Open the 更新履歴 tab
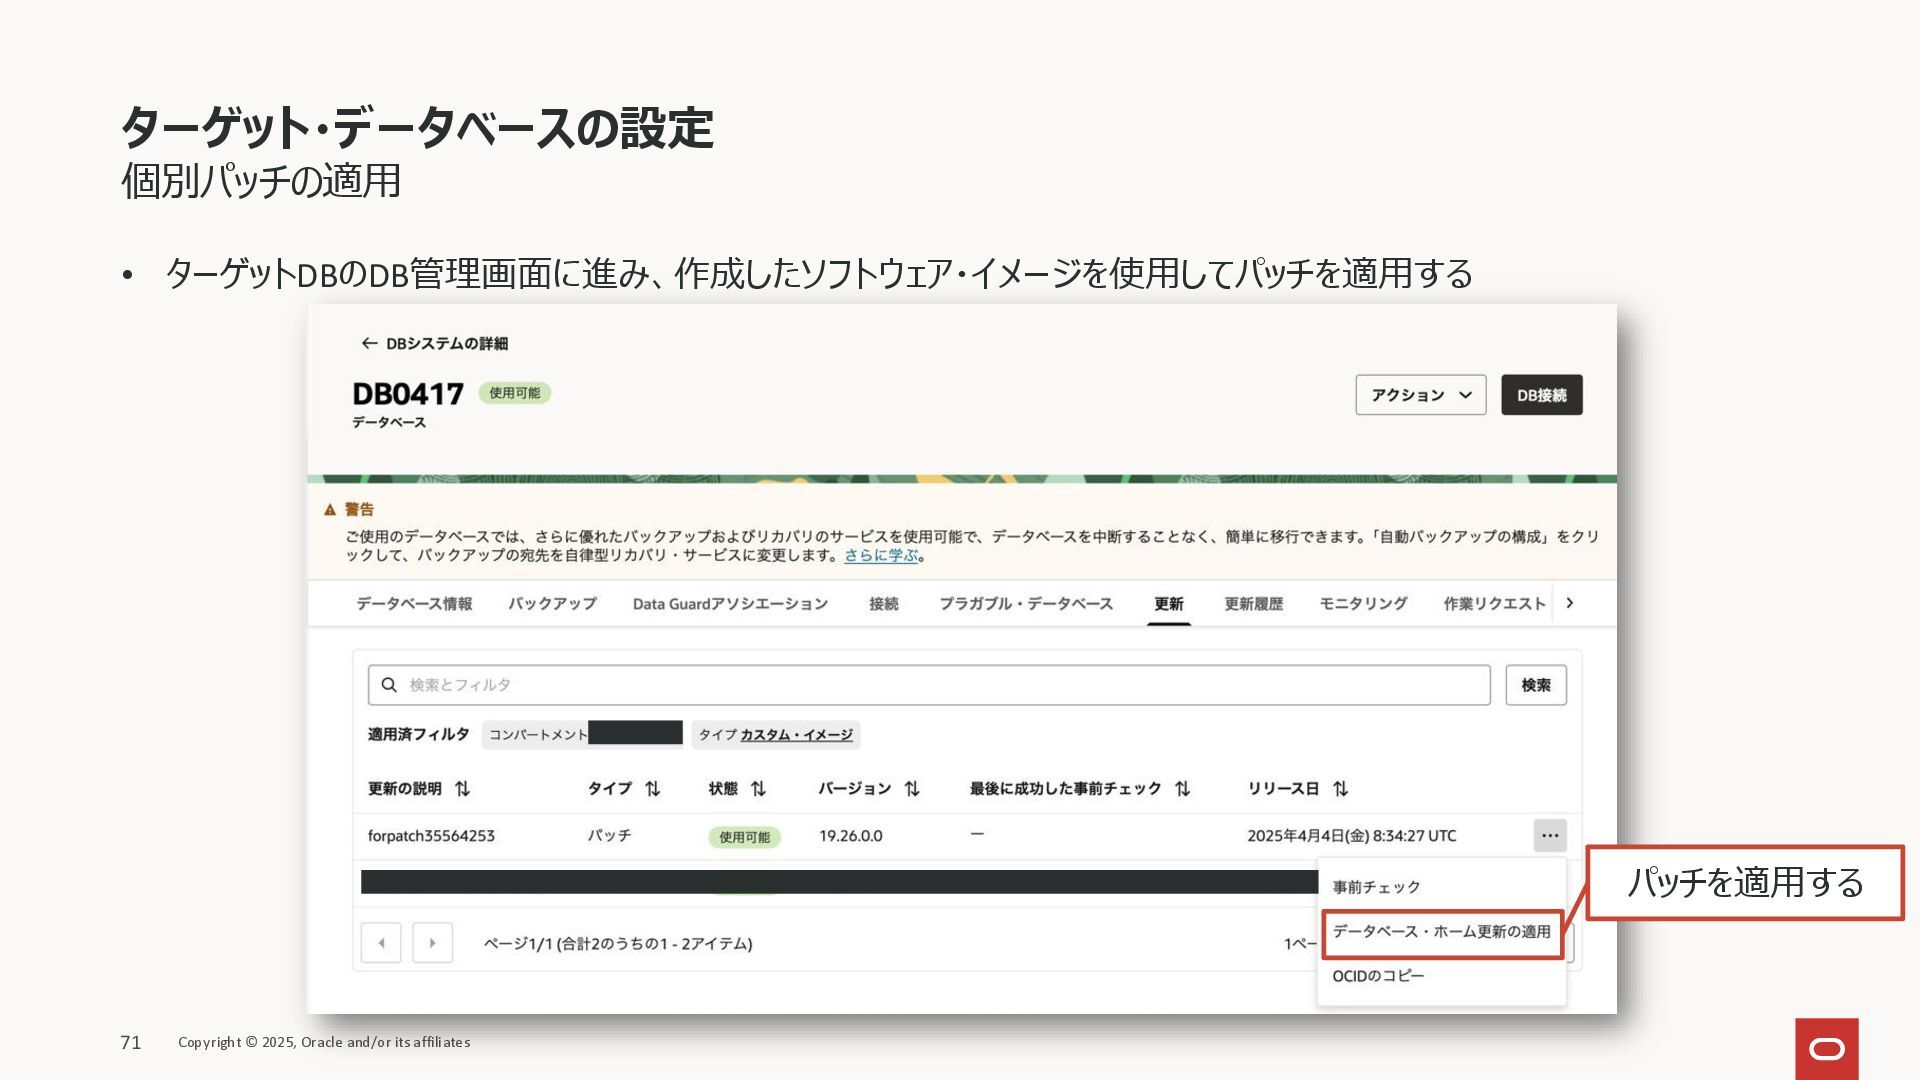 [x=1253, y=604]
